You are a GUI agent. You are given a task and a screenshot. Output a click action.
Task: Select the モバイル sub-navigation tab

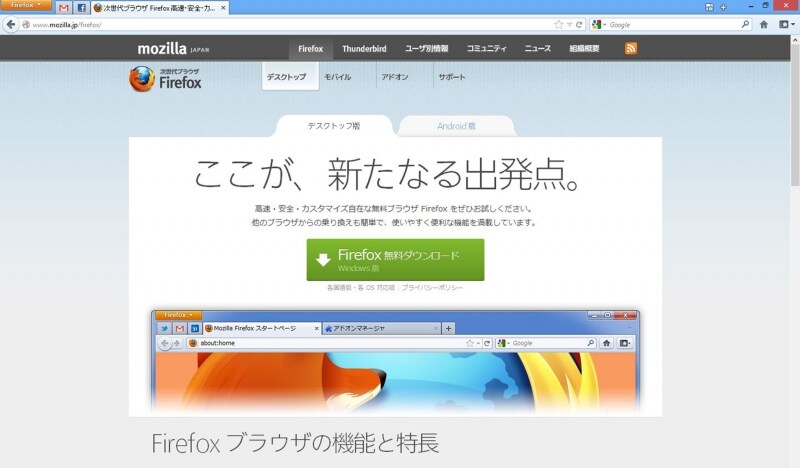337,77
